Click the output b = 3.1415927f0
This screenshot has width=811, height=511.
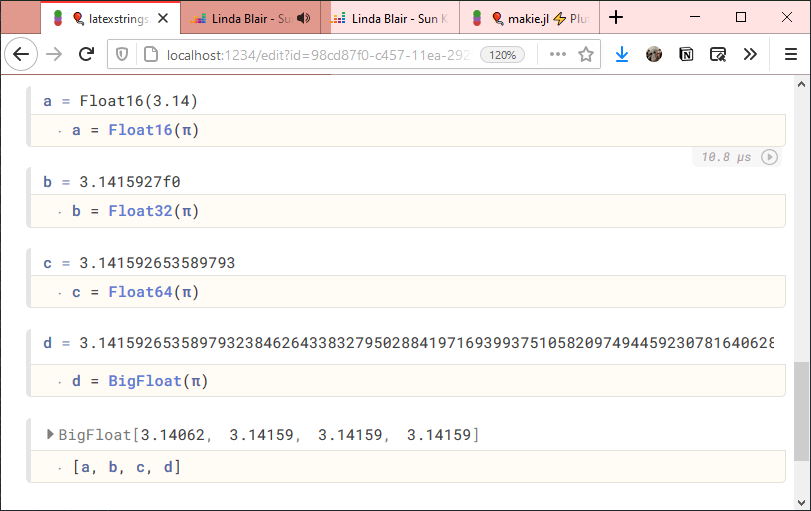(112, 182)
